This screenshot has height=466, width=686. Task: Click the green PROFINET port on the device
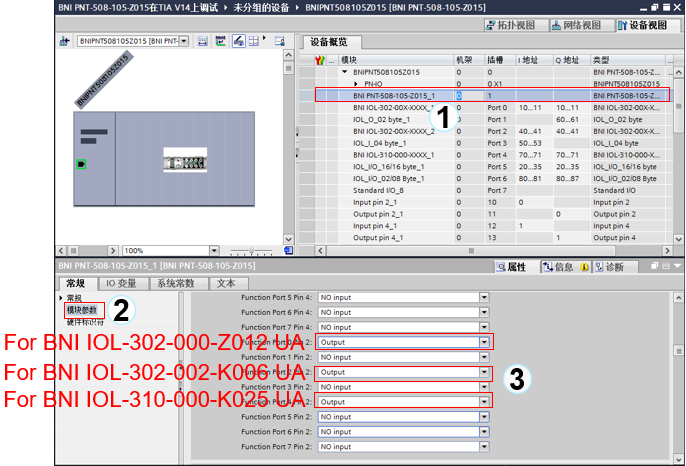(81, 163)
